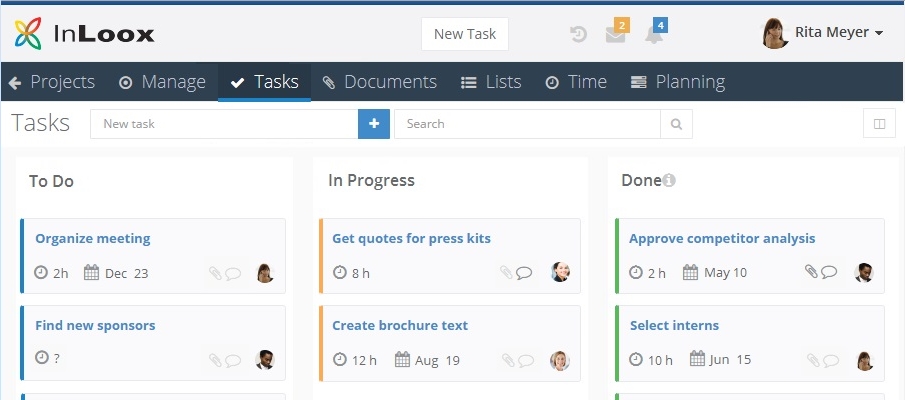905x400 pixels.
Task: Click paperclip on Get quotes for press kits
Action: [506, 272]
